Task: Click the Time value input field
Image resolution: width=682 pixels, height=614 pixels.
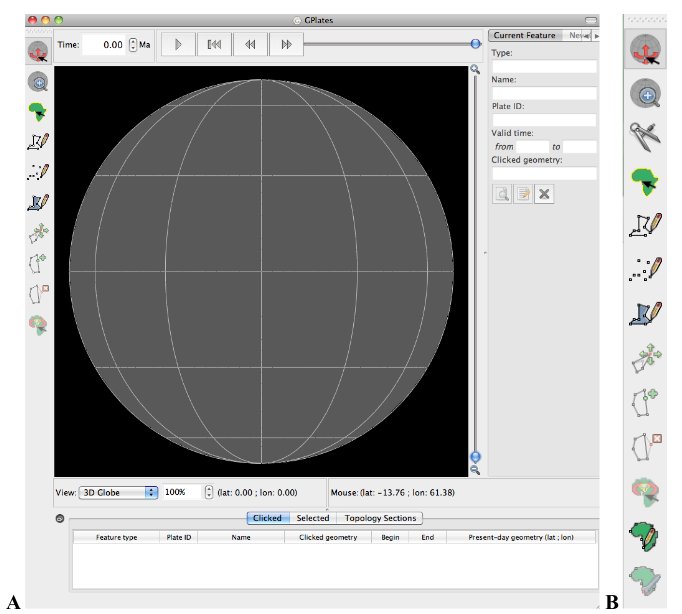Action: tap(105, 45)
